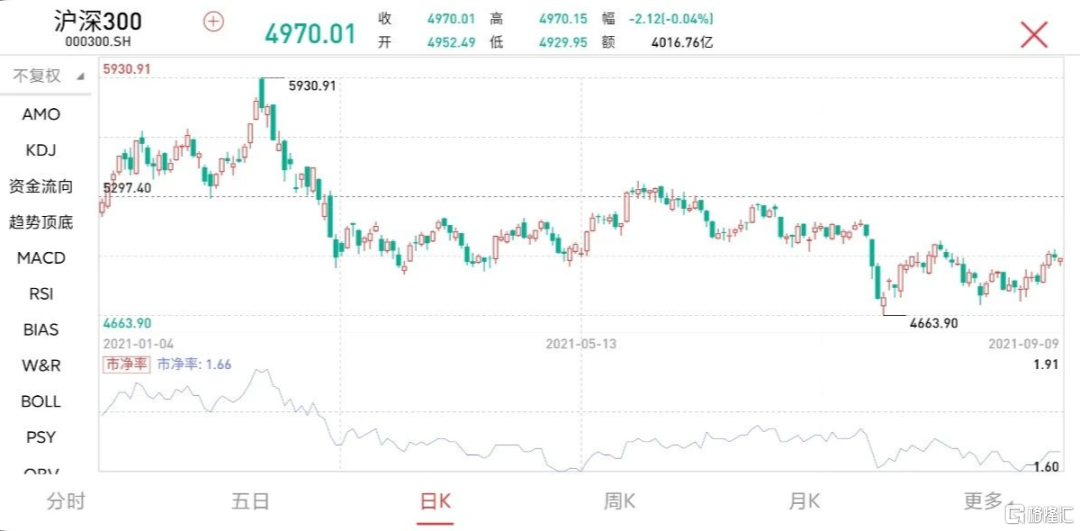1080x531 pixels.
Task: View the 月K chart tab
Action: click(x=804, y=501)
